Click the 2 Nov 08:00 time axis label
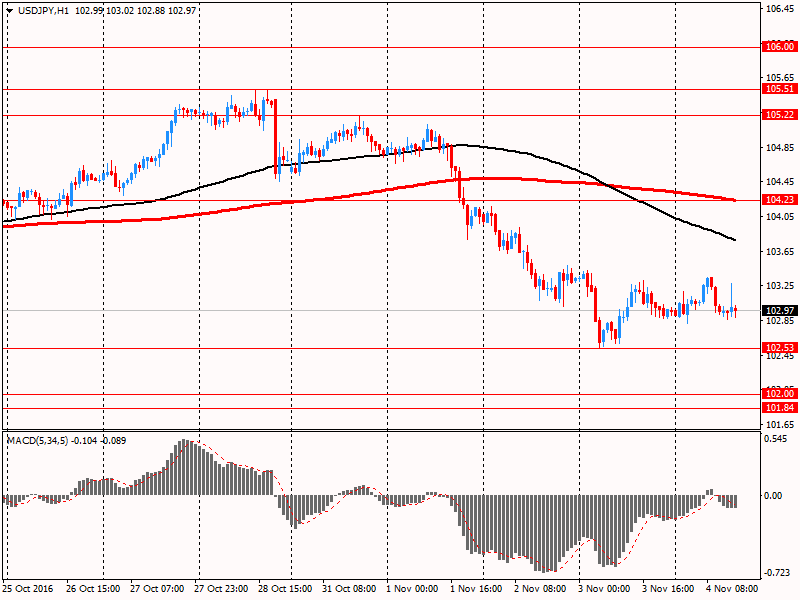This screenshot has height=600, width=800. point(540,589)
